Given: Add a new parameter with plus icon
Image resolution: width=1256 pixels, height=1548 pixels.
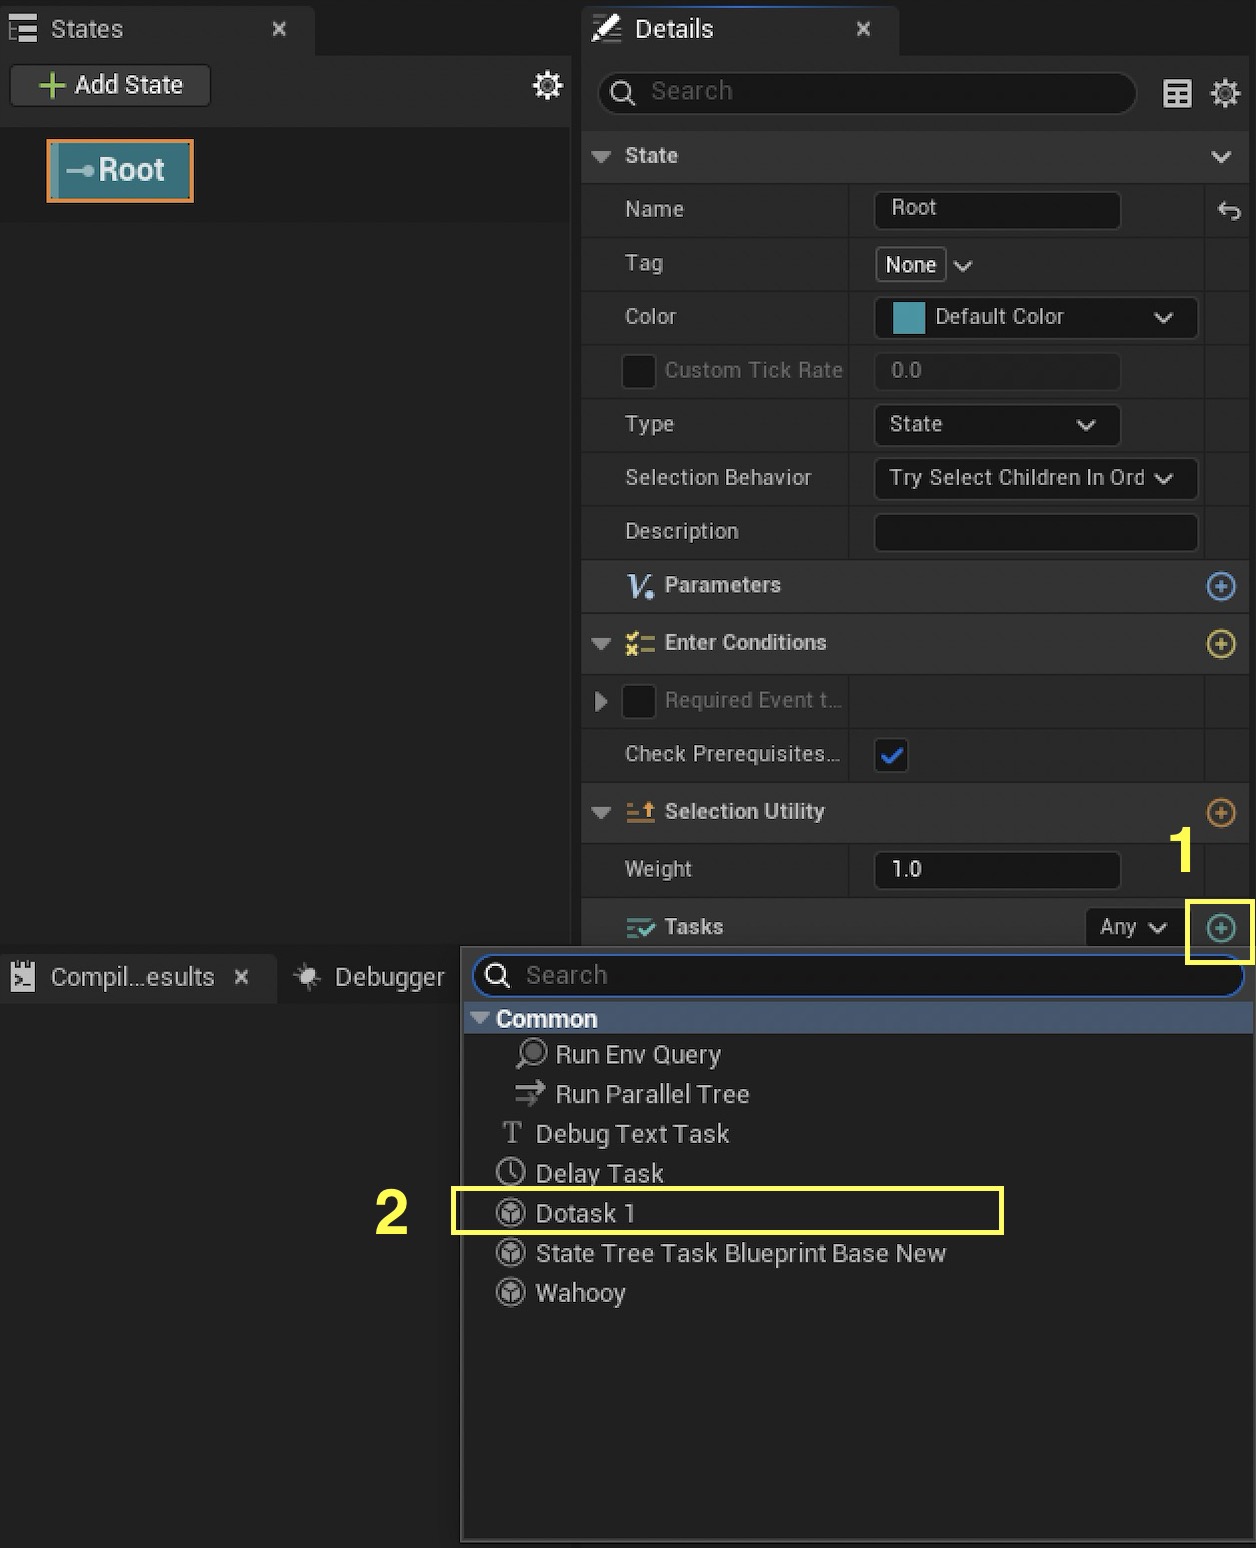Looking at the screenshot, I should [x=1220, y=586].
